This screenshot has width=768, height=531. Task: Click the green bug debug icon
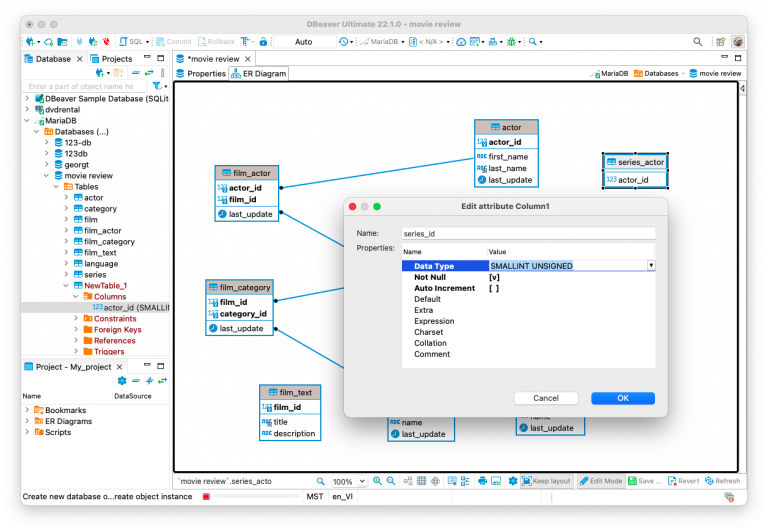(511, 42)
